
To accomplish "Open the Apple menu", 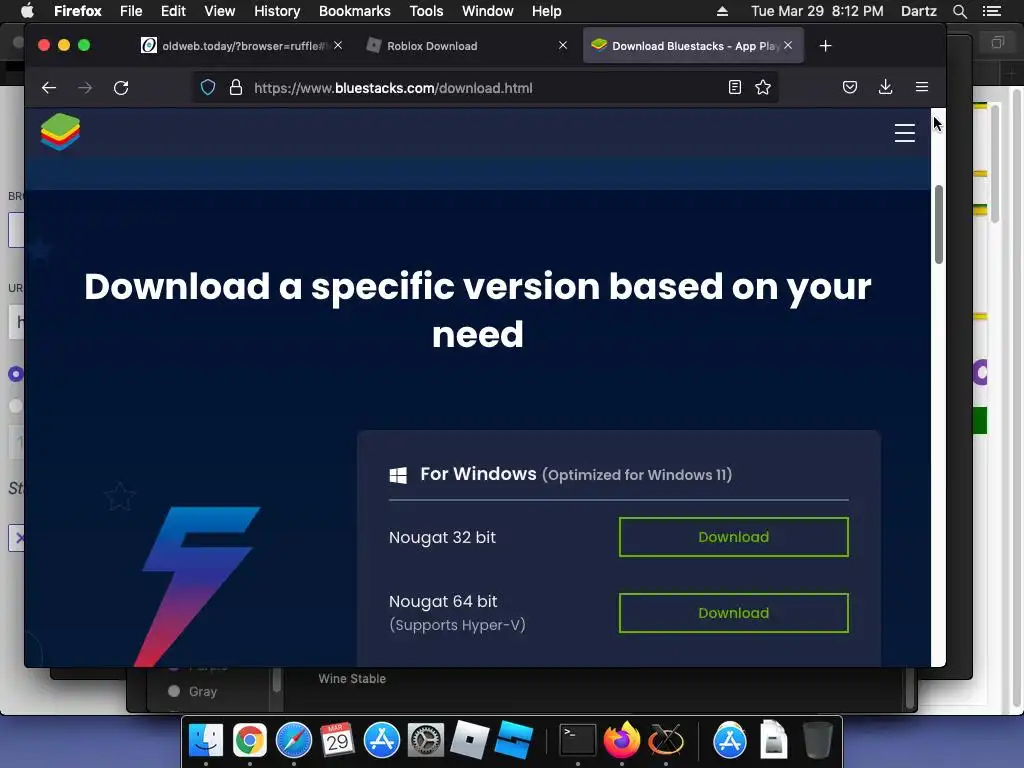I will (27, 11).
